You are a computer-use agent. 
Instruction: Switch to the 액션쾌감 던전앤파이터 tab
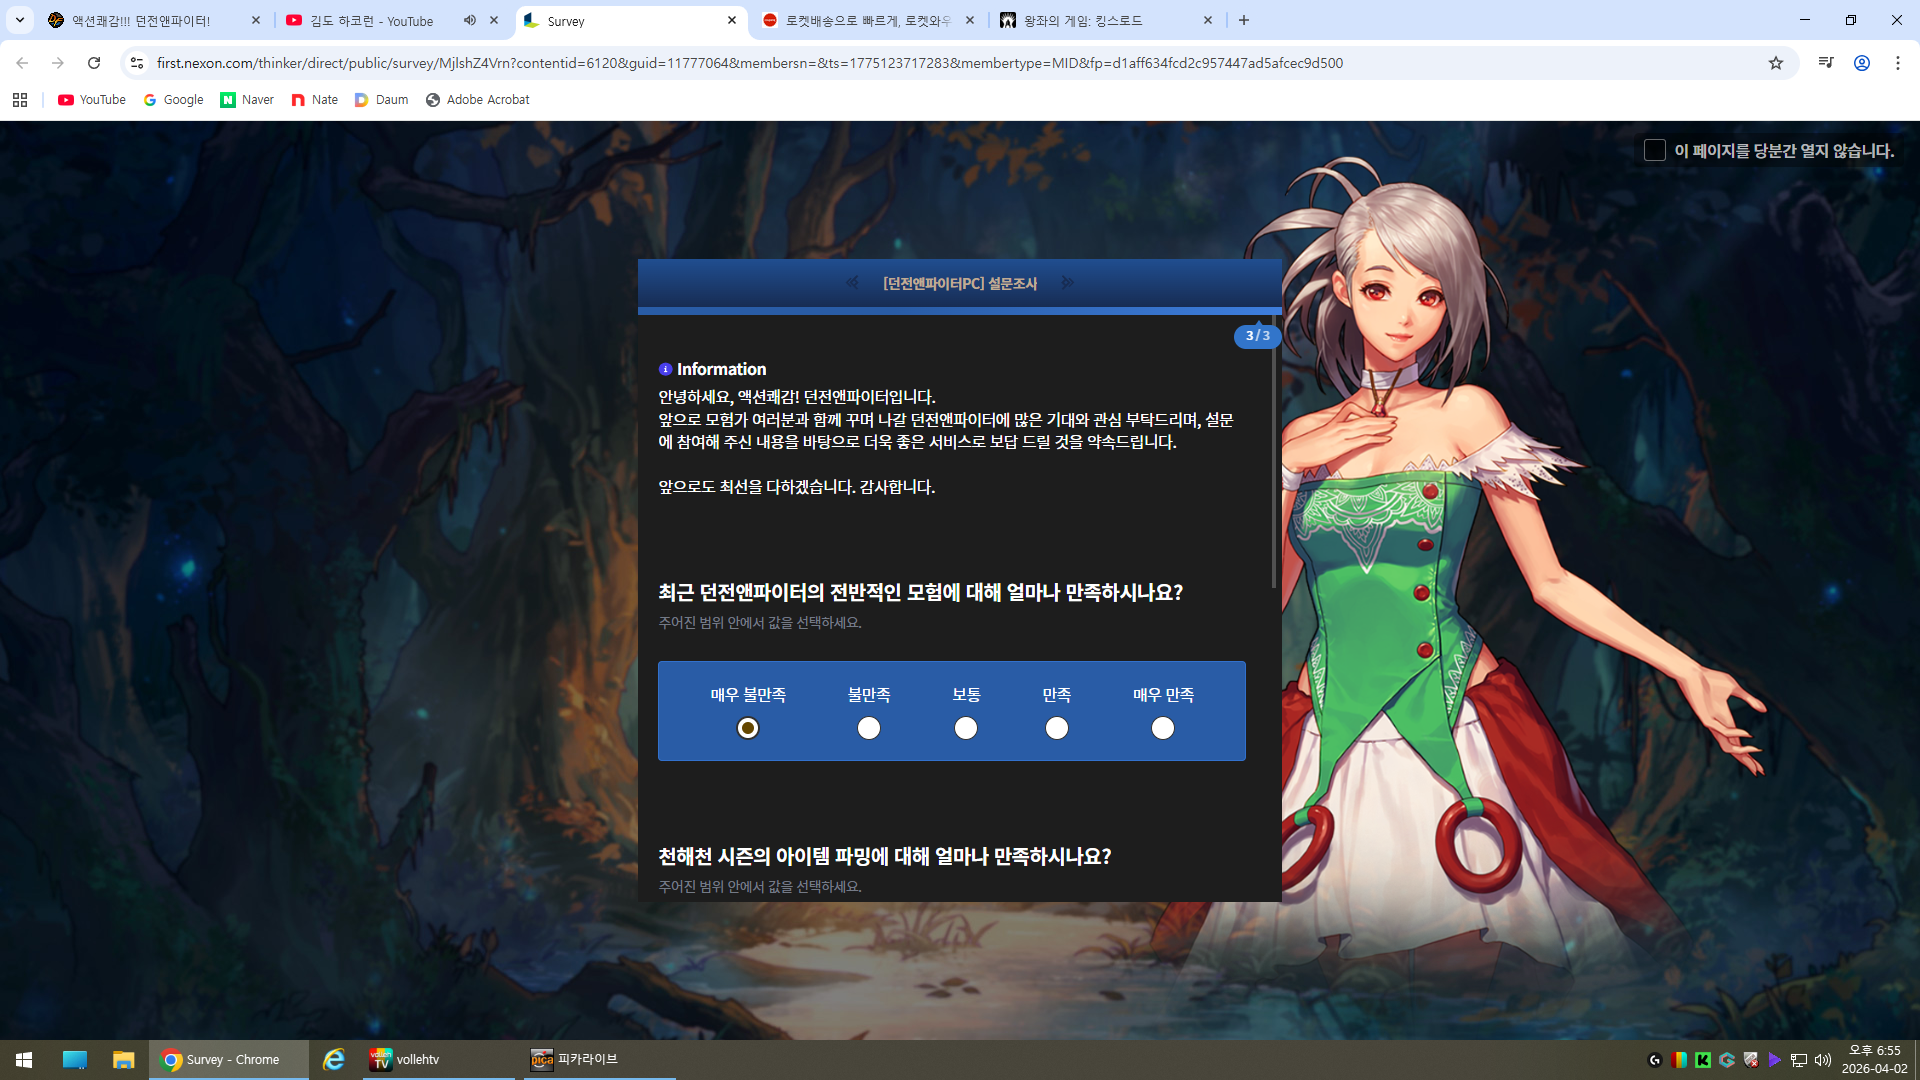tap(141, 20)
